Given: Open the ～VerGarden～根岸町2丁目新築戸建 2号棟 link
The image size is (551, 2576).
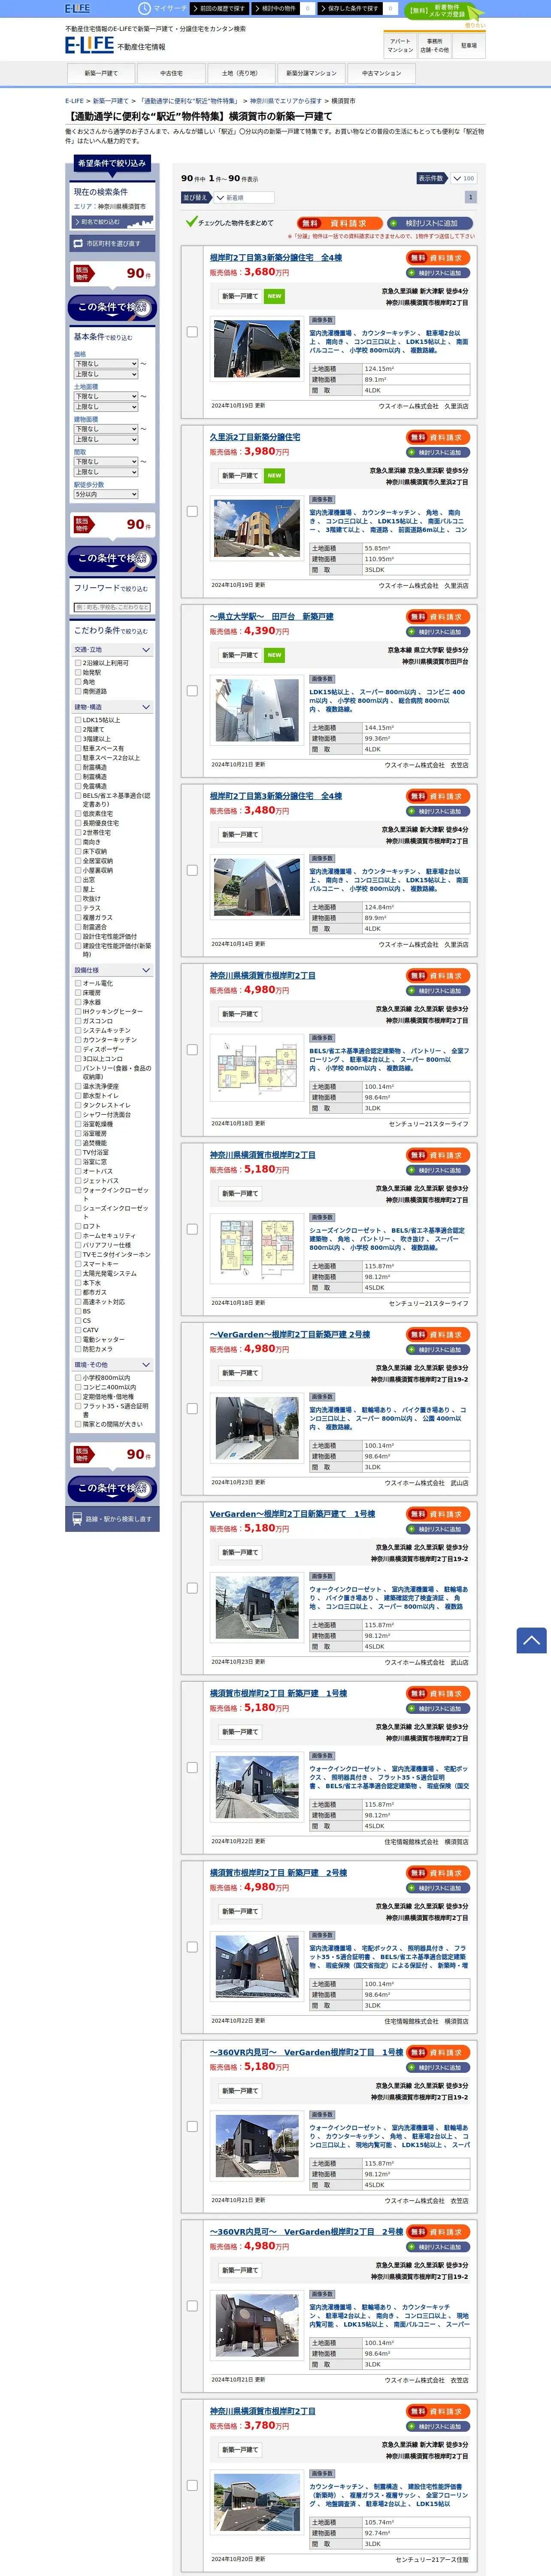Looking at the screenshot, I should (x=290, y=1334).
